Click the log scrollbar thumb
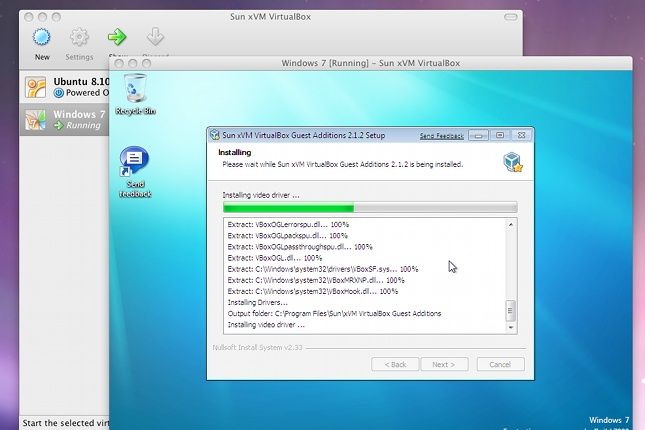The image size is (645, 430). 510,311
